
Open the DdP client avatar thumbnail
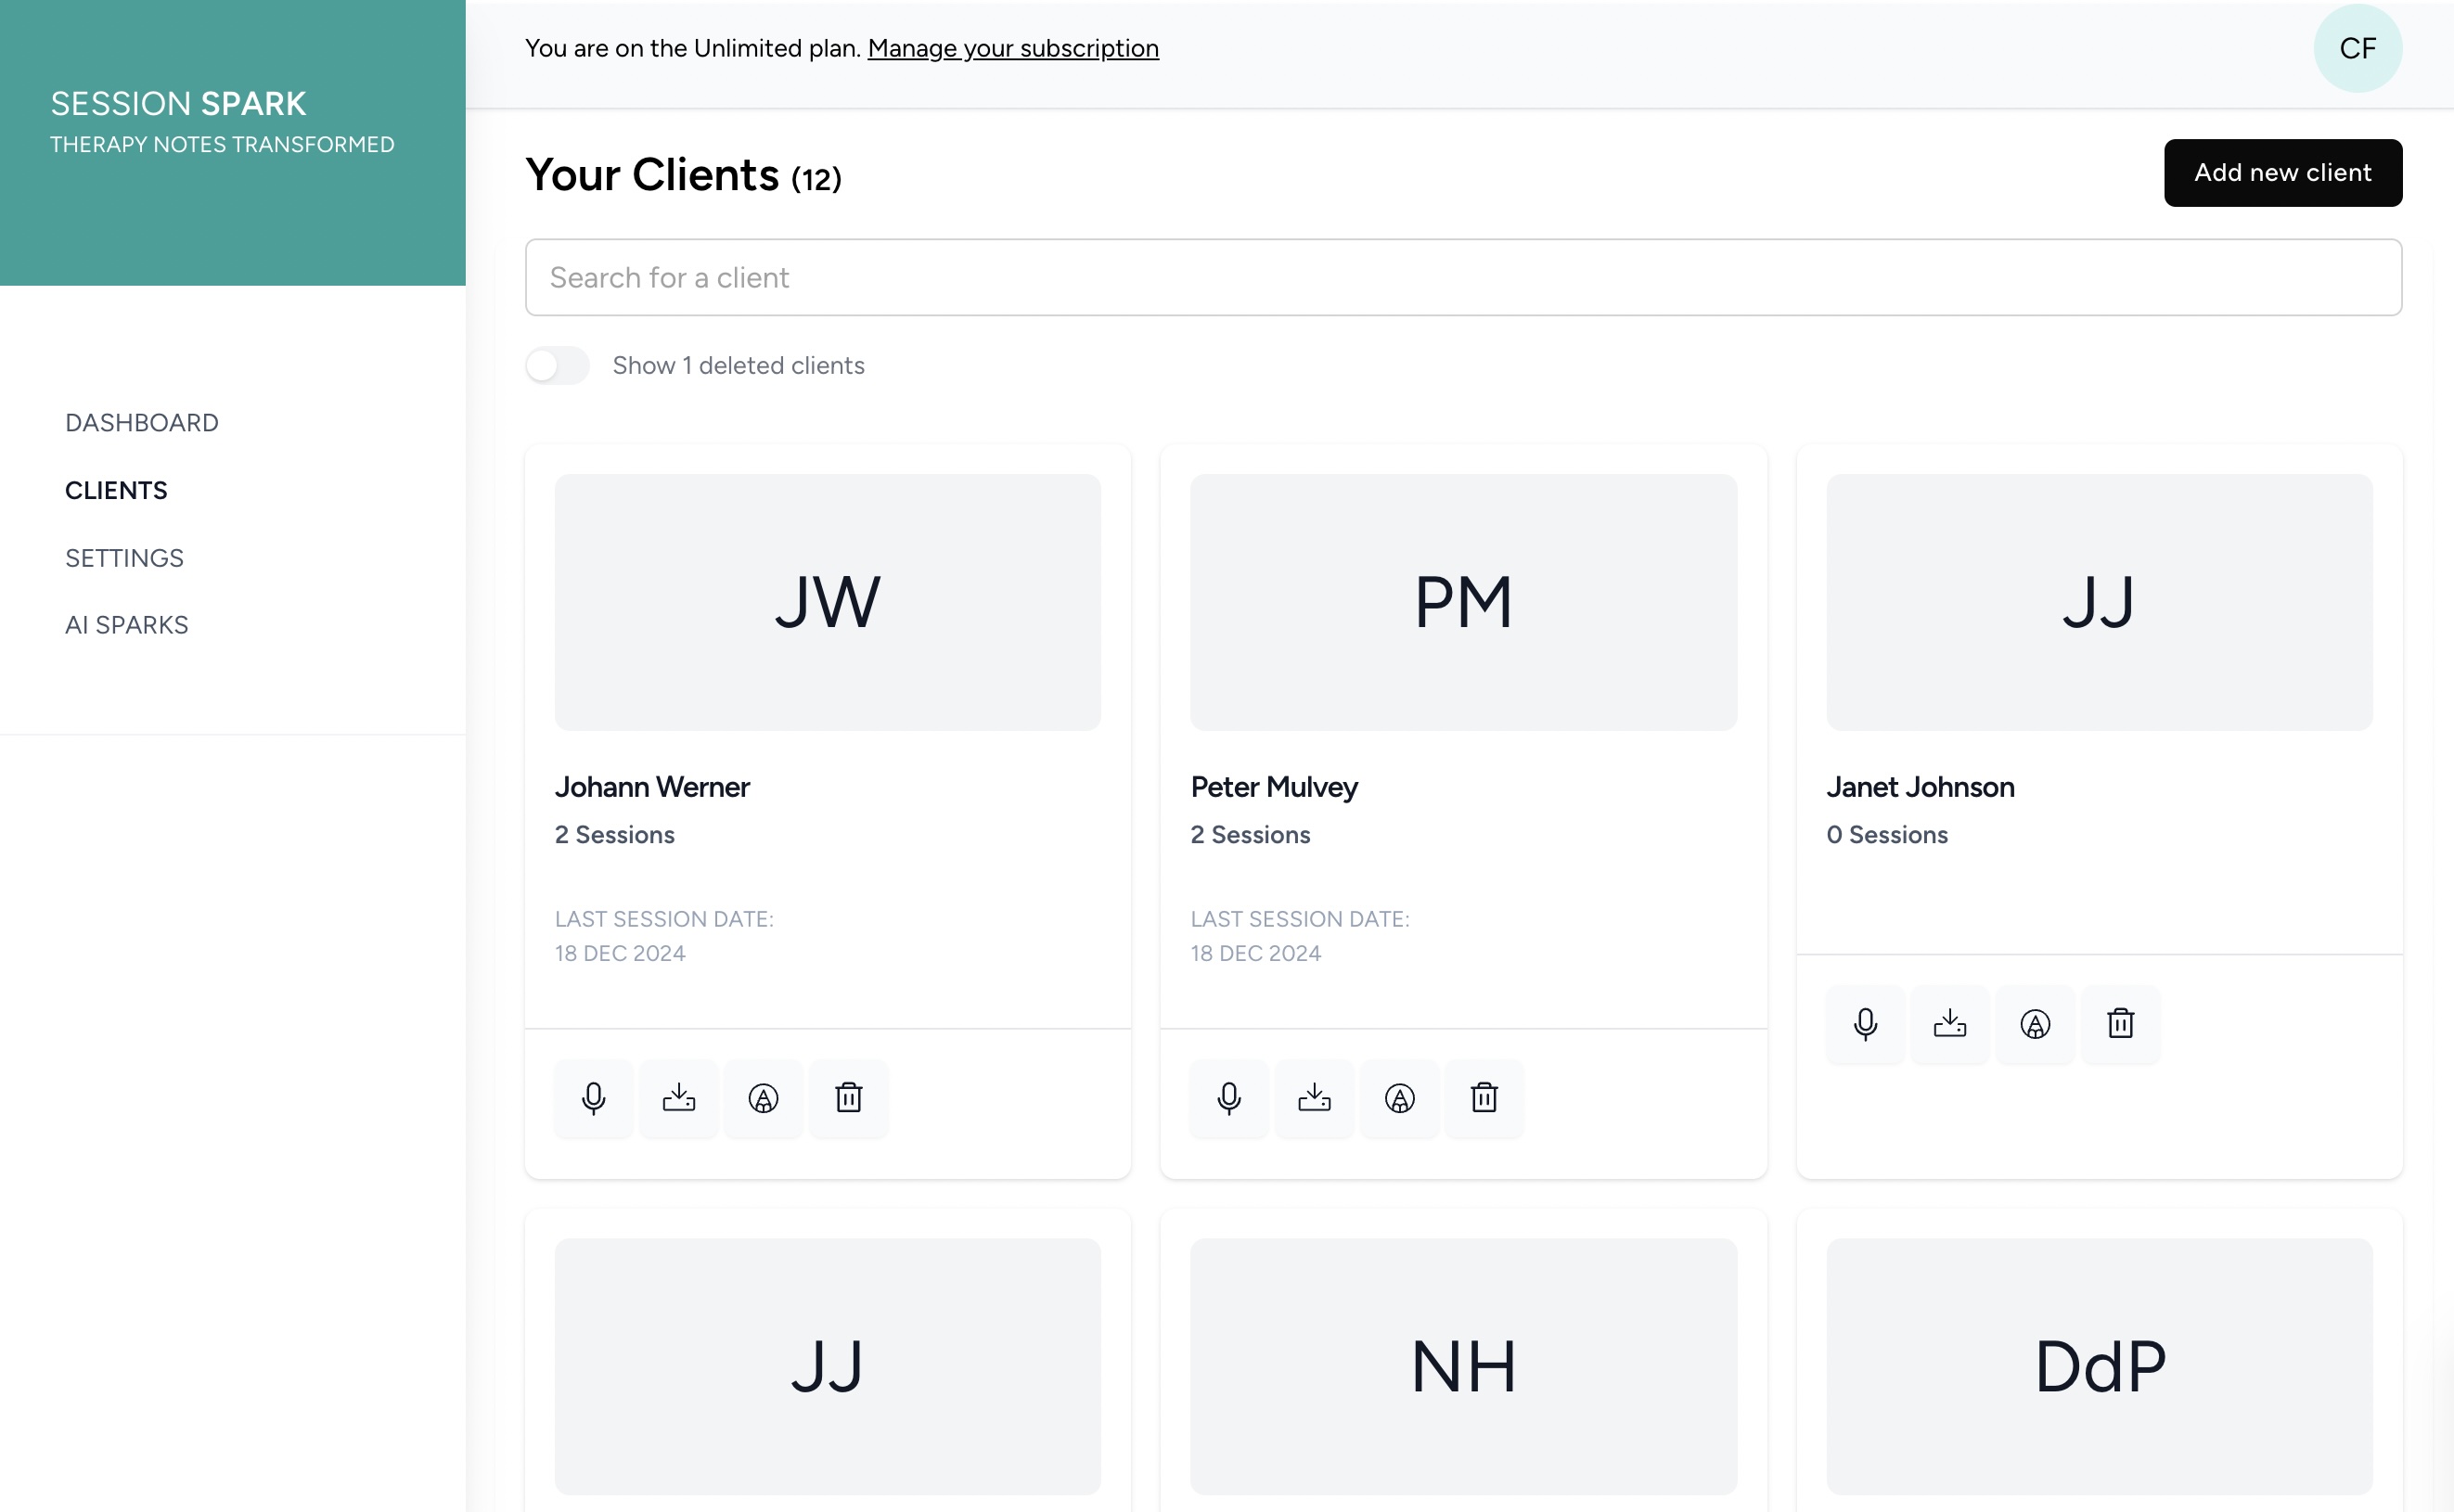[2100, 1367]
